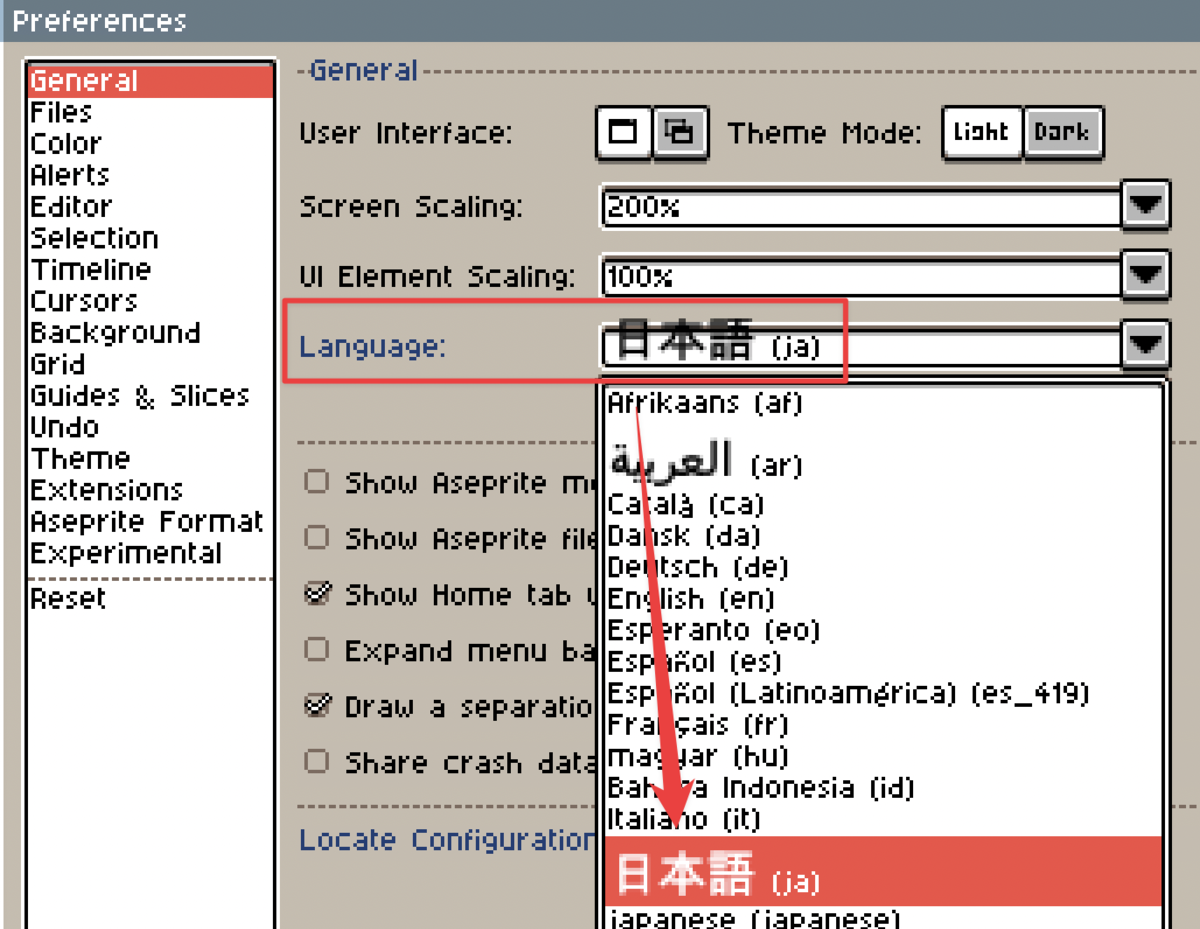Screen dimensions: 1200x929
Task: Choose Bahasa Indonesia (id) language
Action: tap(883, 788)
